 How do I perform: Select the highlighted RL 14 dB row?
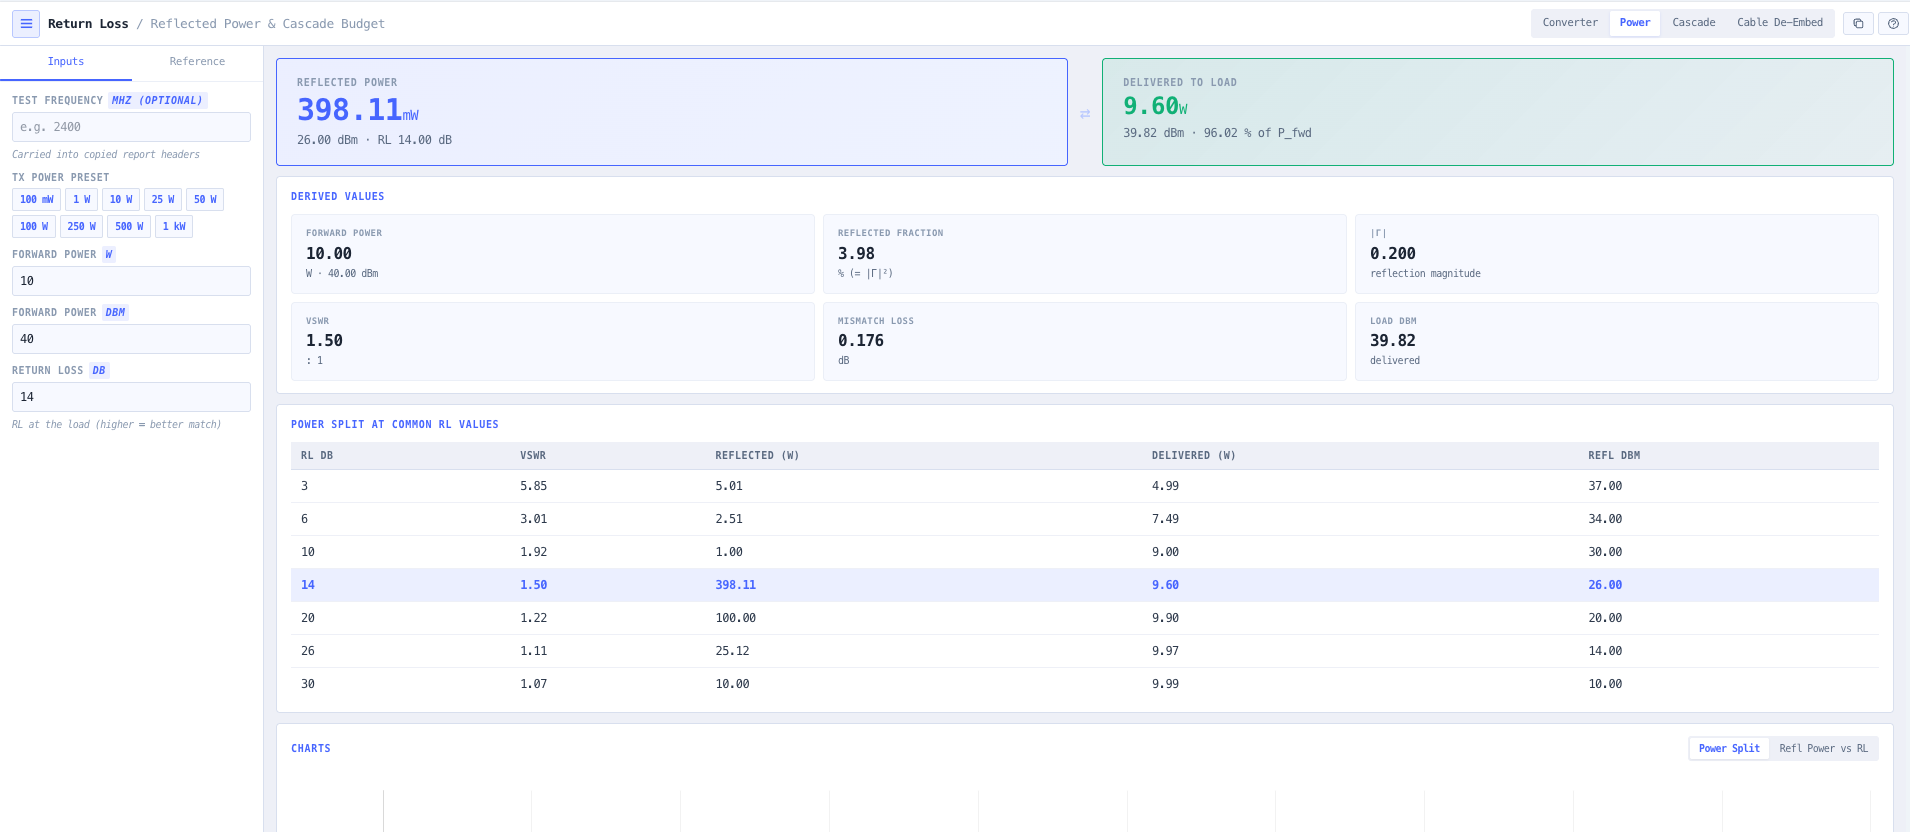tap(1084, 585)
